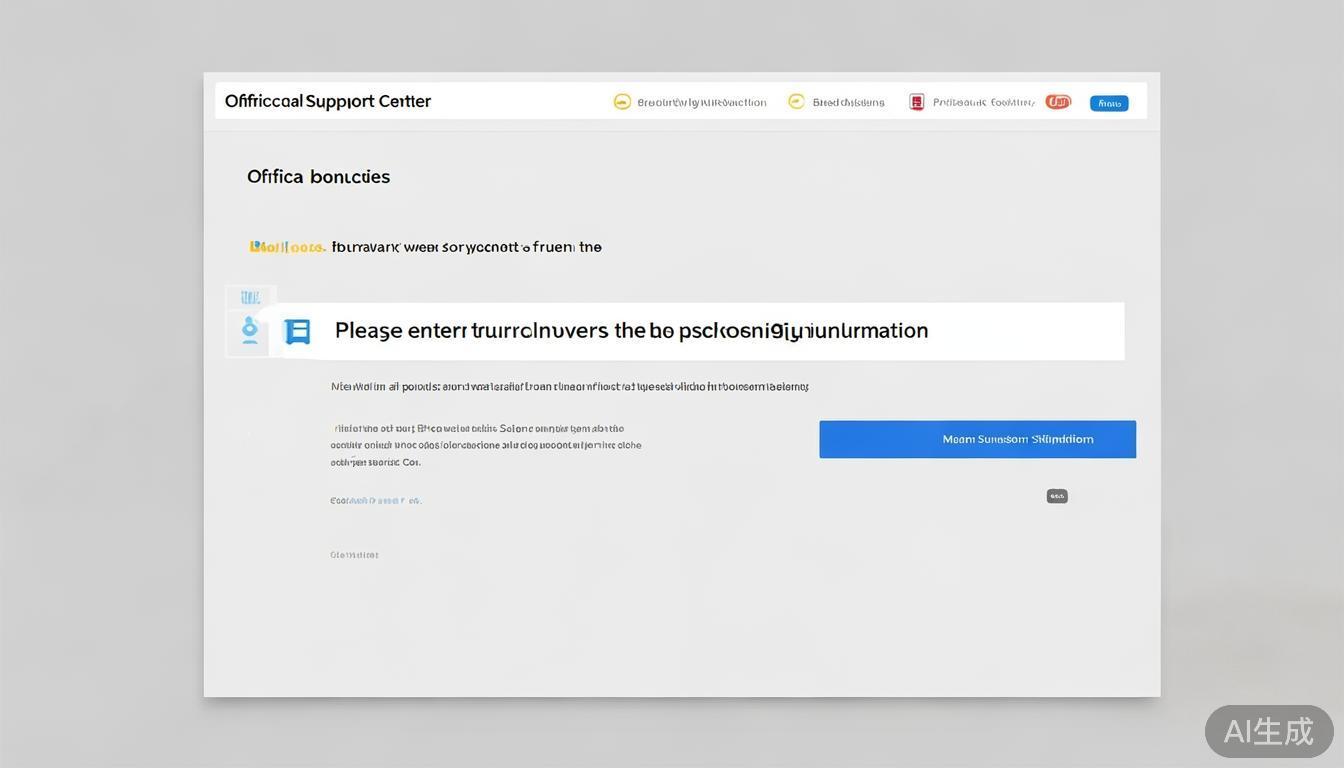Click the red document icon in header
1344x768 pixels.
coord(916,102)
